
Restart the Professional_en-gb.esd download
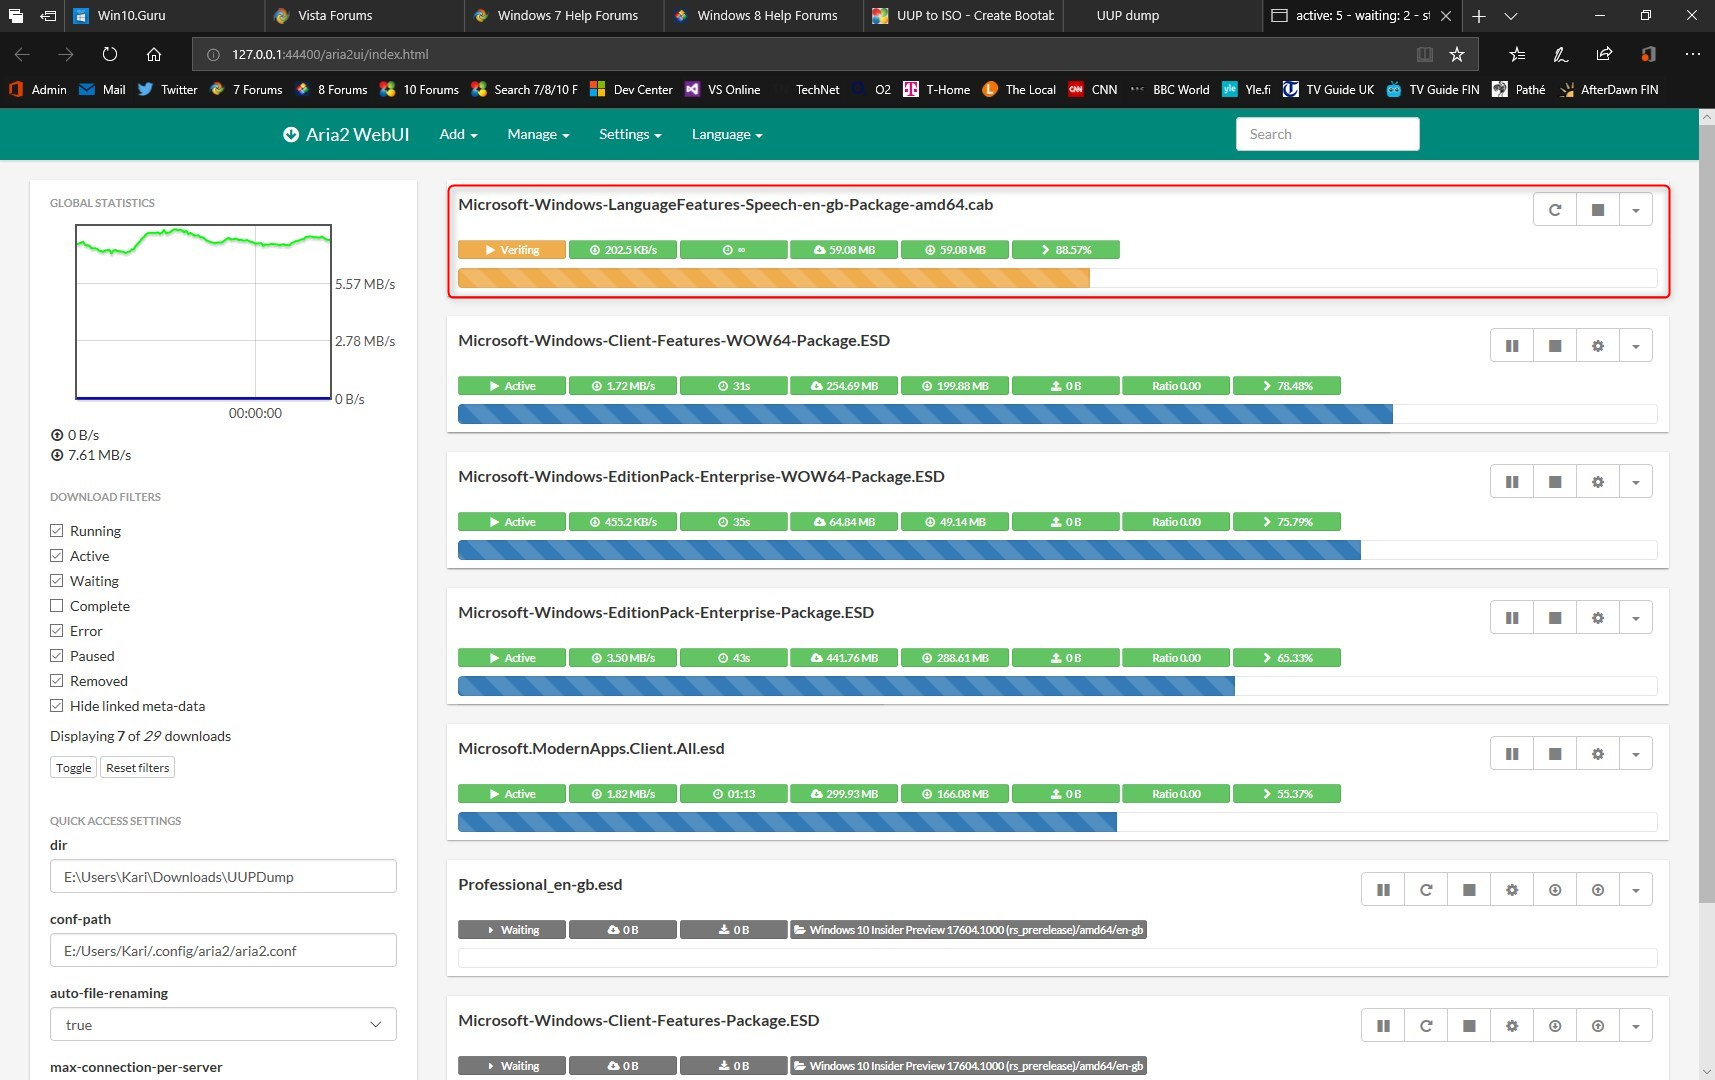tap(1426, 890)
